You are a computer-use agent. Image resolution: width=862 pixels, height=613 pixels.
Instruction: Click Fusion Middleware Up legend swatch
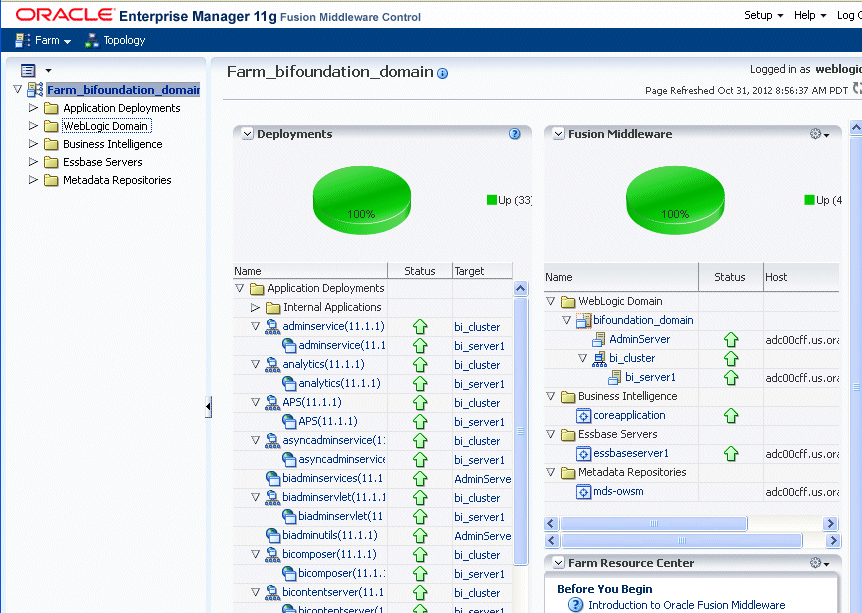(809, 200)
